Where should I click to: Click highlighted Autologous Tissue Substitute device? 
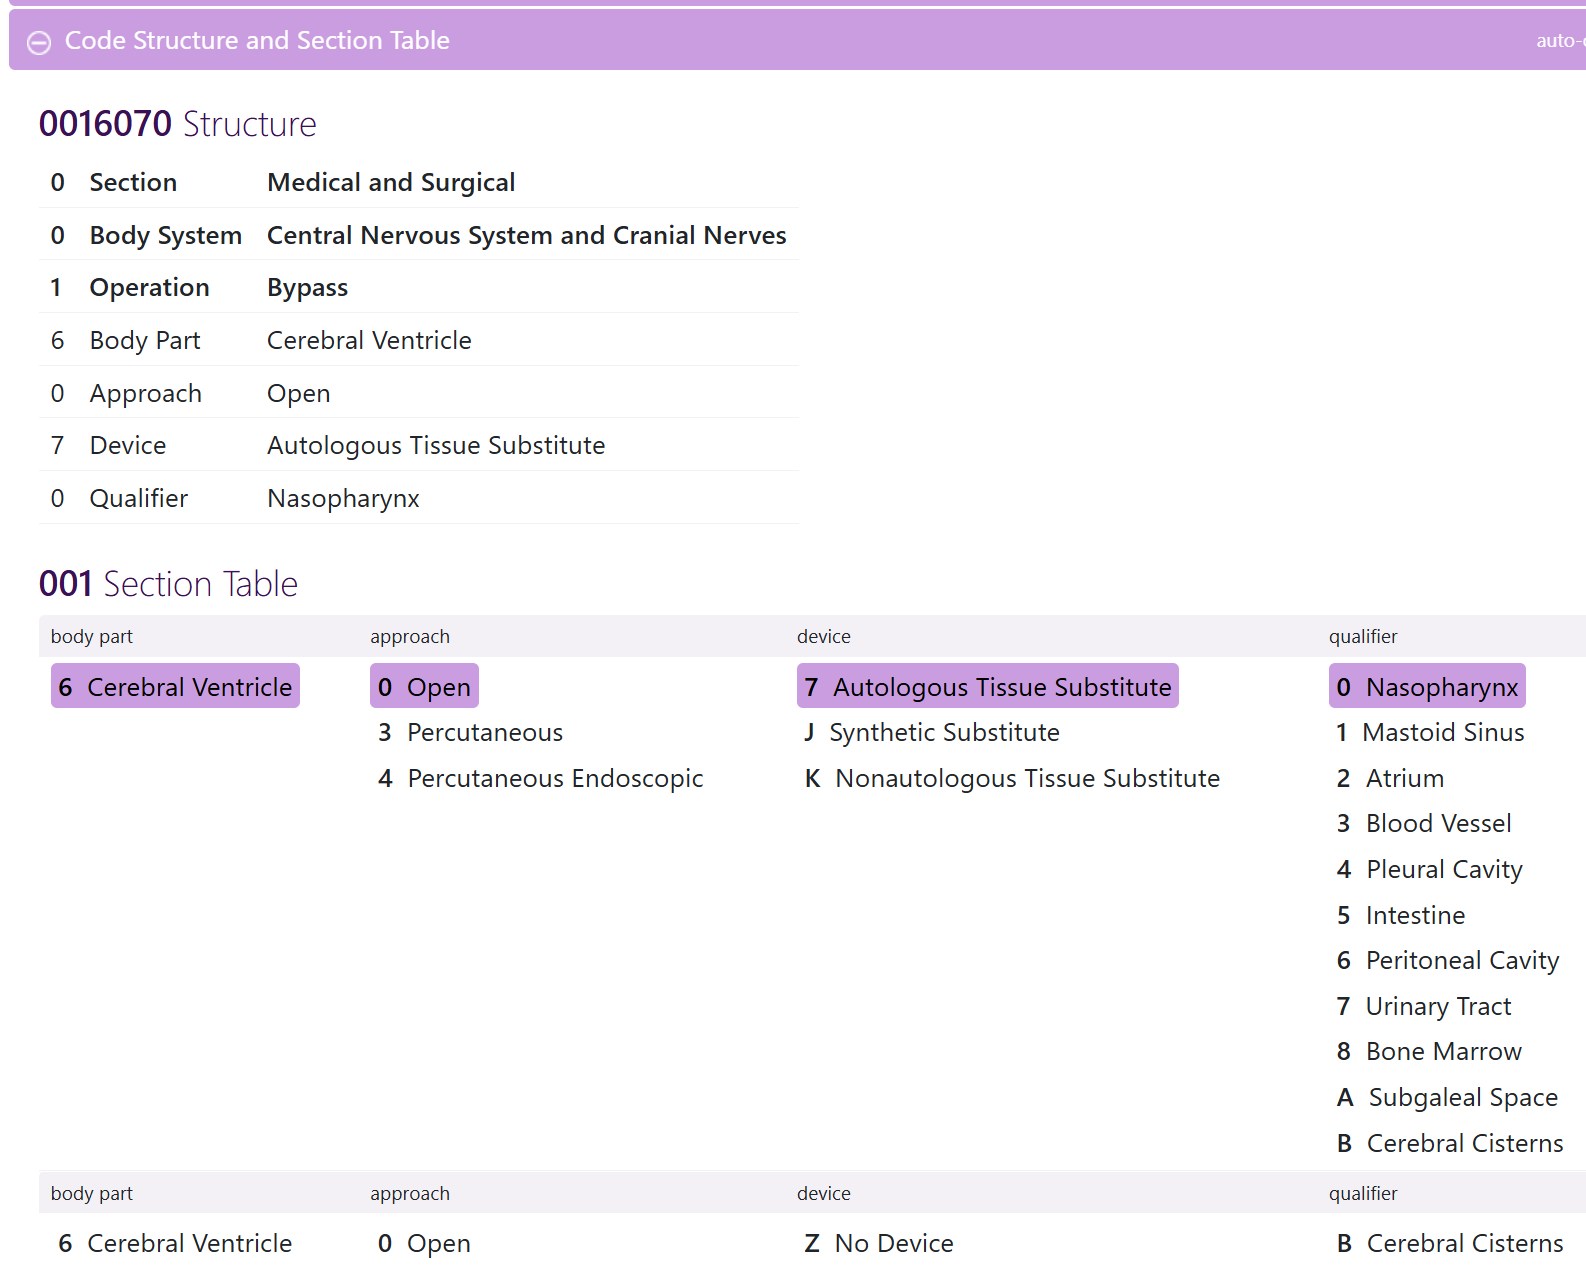point(987,687)
